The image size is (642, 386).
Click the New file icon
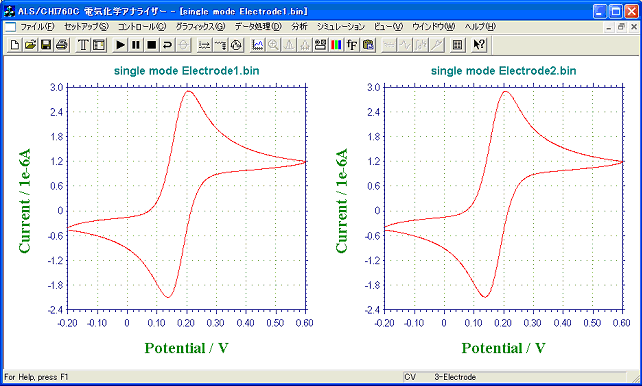(15, 45)
